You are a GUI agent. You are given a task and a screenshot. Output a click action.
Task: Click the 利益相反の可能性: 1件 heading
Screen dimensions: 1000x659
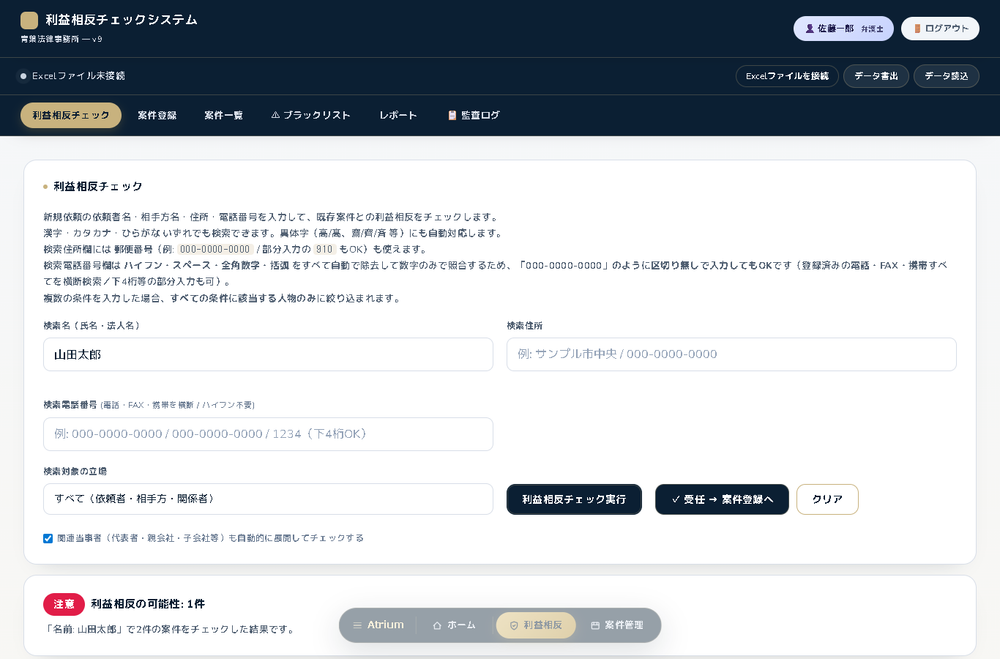coord(148,604)
